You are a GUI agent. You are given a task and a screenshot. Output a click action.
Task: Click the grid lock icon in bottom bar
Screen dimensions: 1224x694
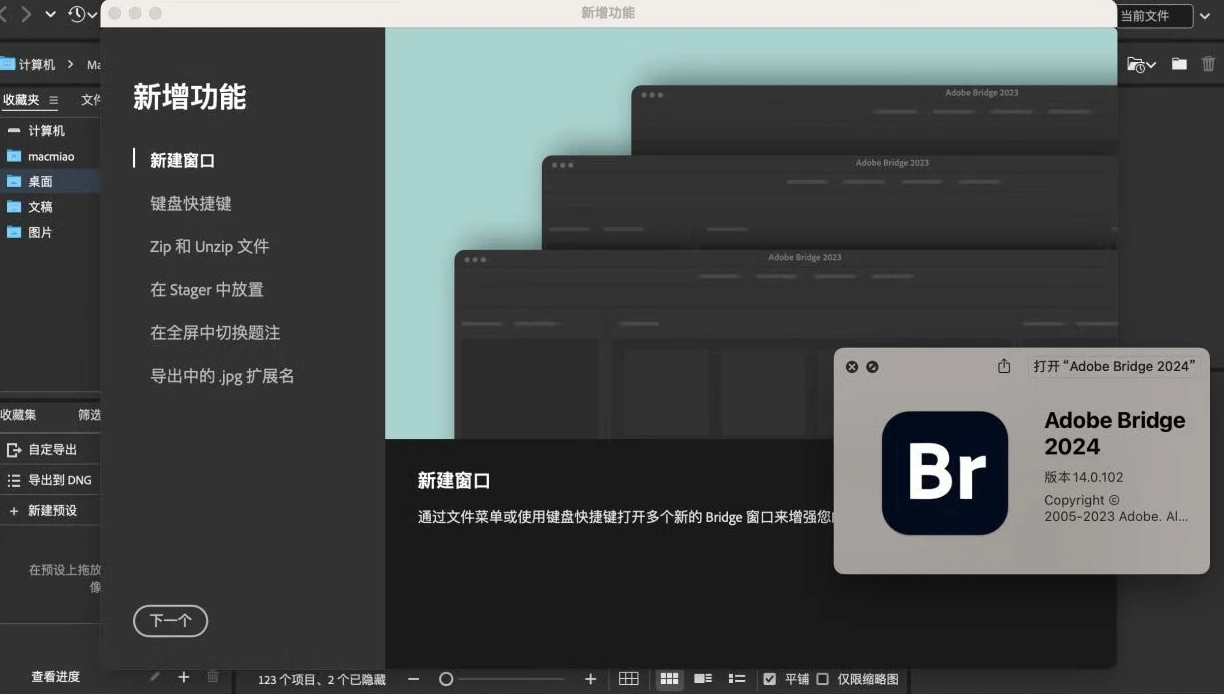pyautogui.click(x=628, y=679)
